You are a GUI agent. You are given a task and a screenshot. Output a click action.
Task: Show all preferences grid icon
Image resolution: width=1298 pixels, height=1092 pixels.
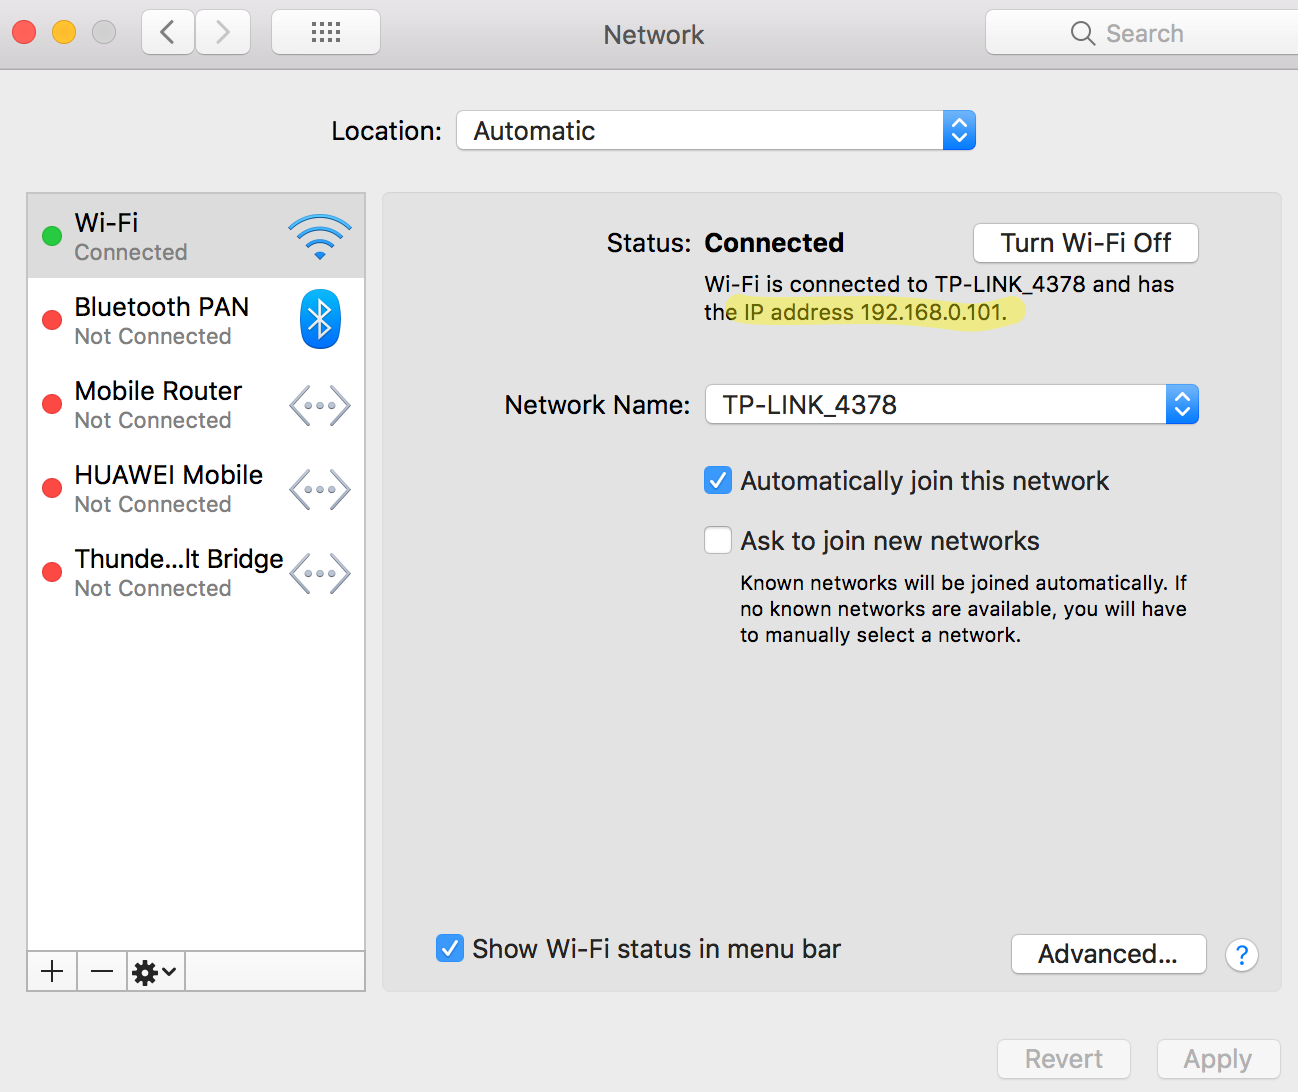tap(326, 33)
